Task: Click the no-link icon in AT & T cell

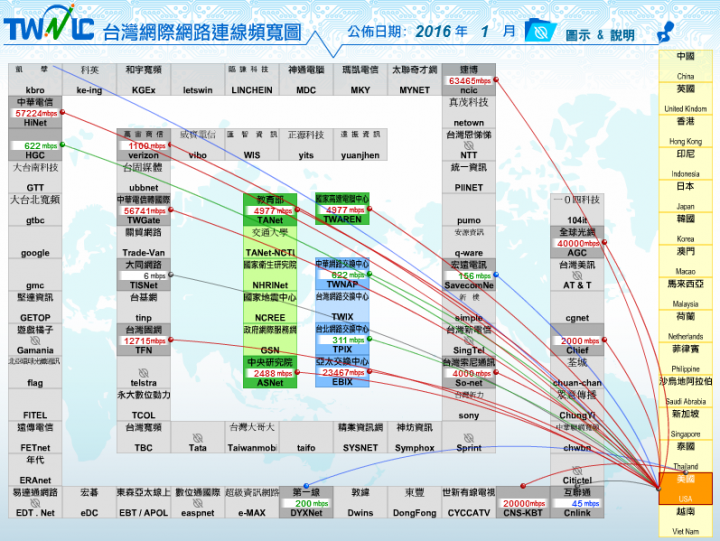Action: (x=577, y=275)
